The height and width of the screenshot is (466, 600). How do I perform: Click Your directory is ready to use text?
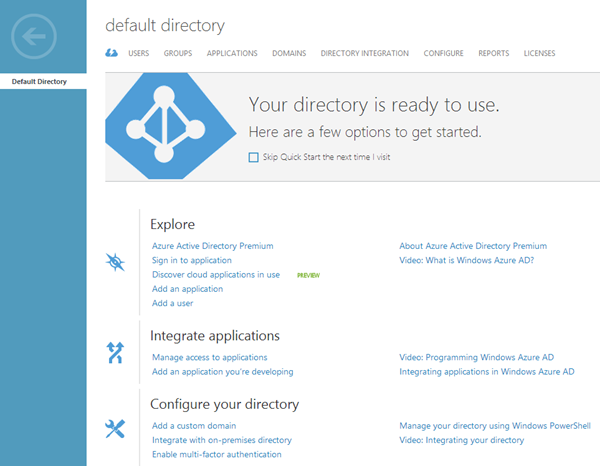(374, 105)
